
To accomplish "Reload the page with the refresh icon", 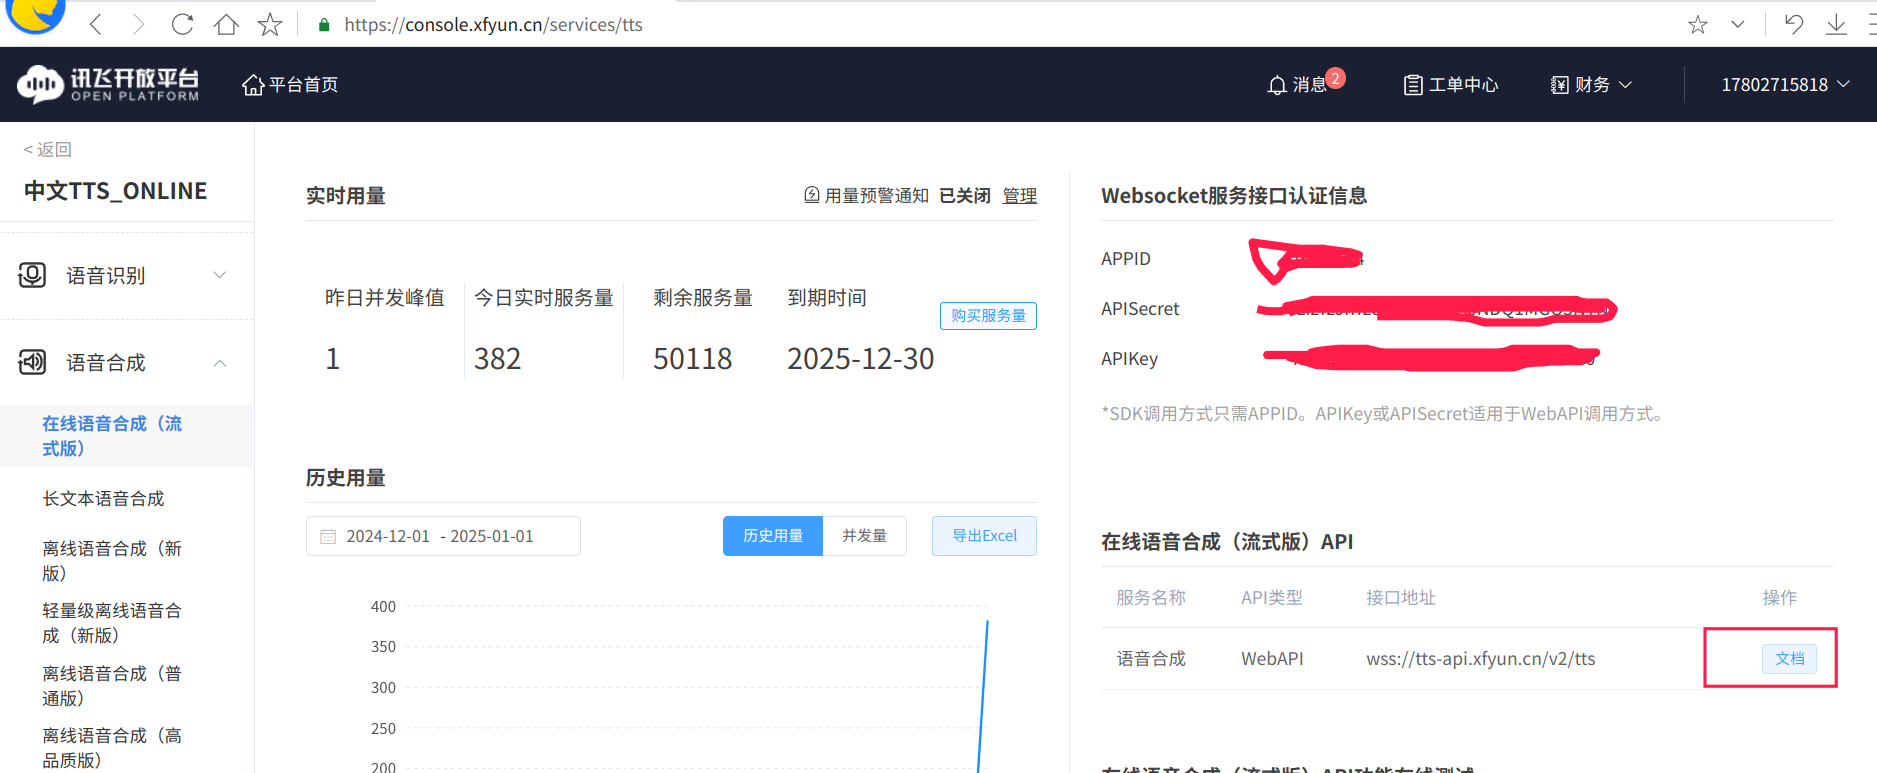I will pyautogui.click(x=182, y=24).
